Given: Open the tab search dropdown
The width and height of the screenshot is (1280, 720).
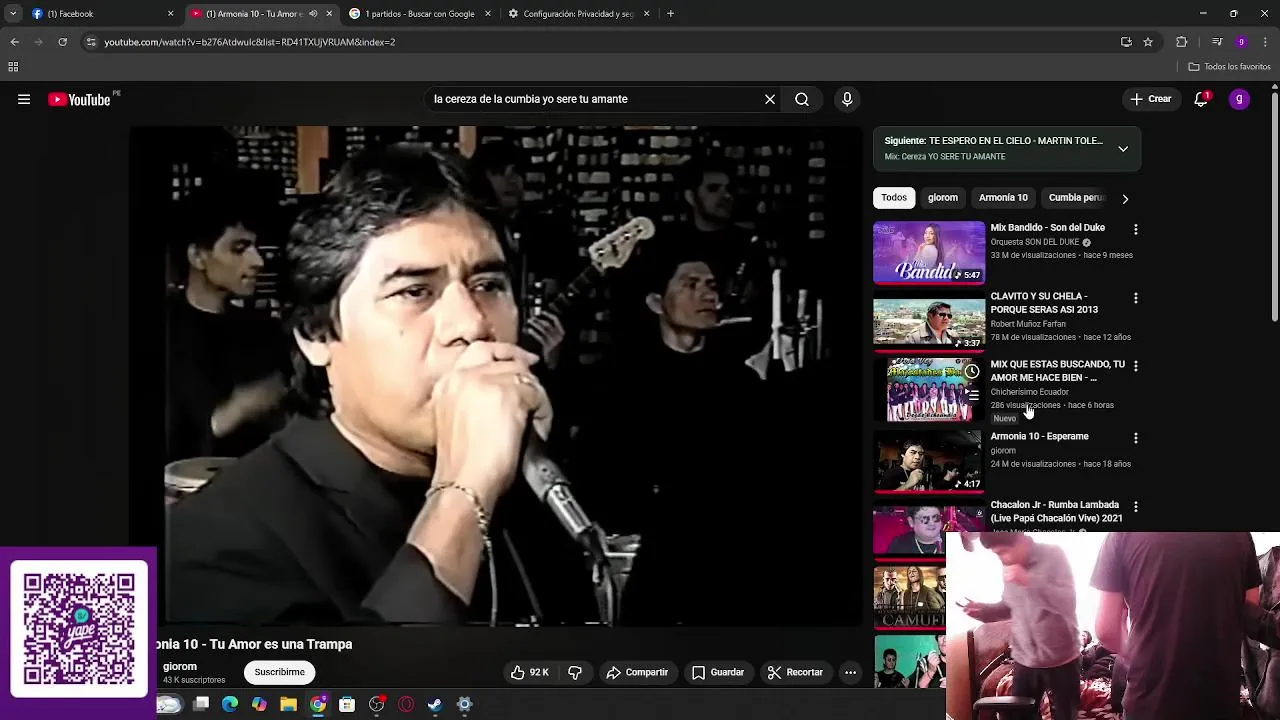Looking at the screenshot, I should (13, 14).
